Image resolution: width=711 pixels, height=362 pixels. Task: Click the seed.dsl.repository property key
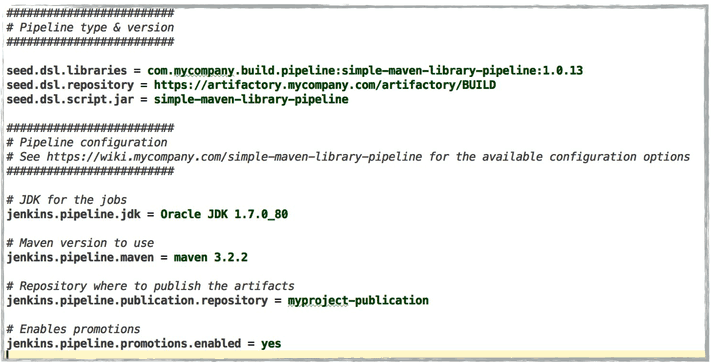point(70,85)
